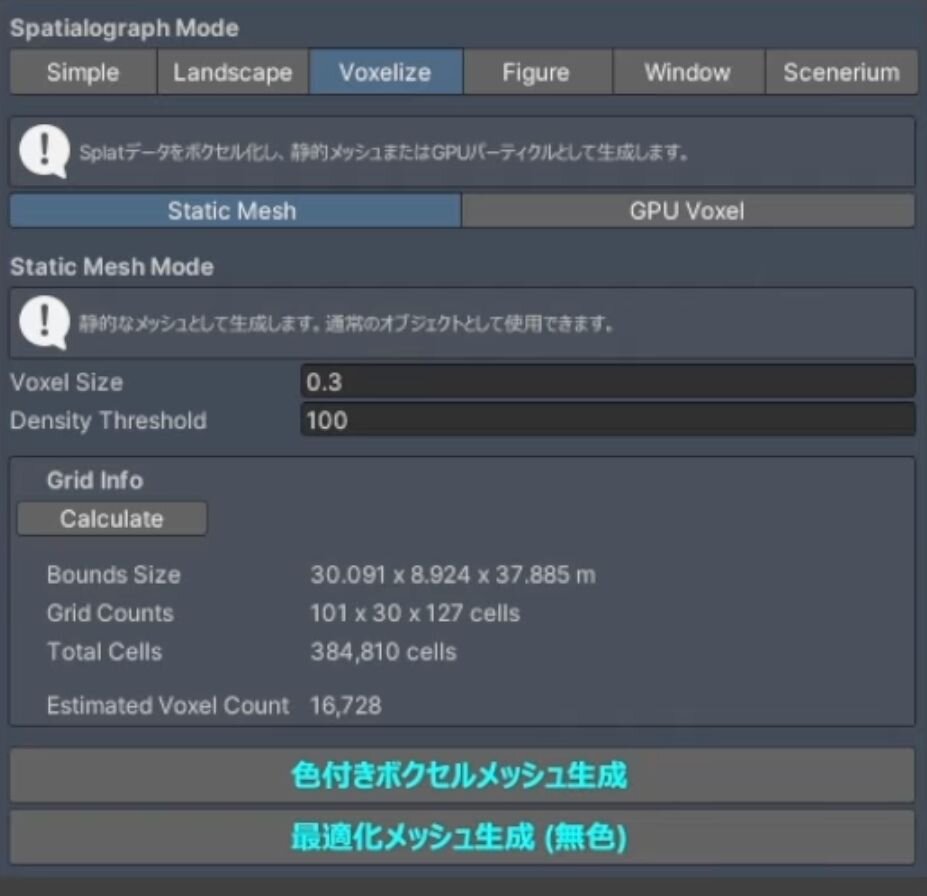Select the Landscape mode tab
This screenshot has height=896, width=927.
pos(233,73)
